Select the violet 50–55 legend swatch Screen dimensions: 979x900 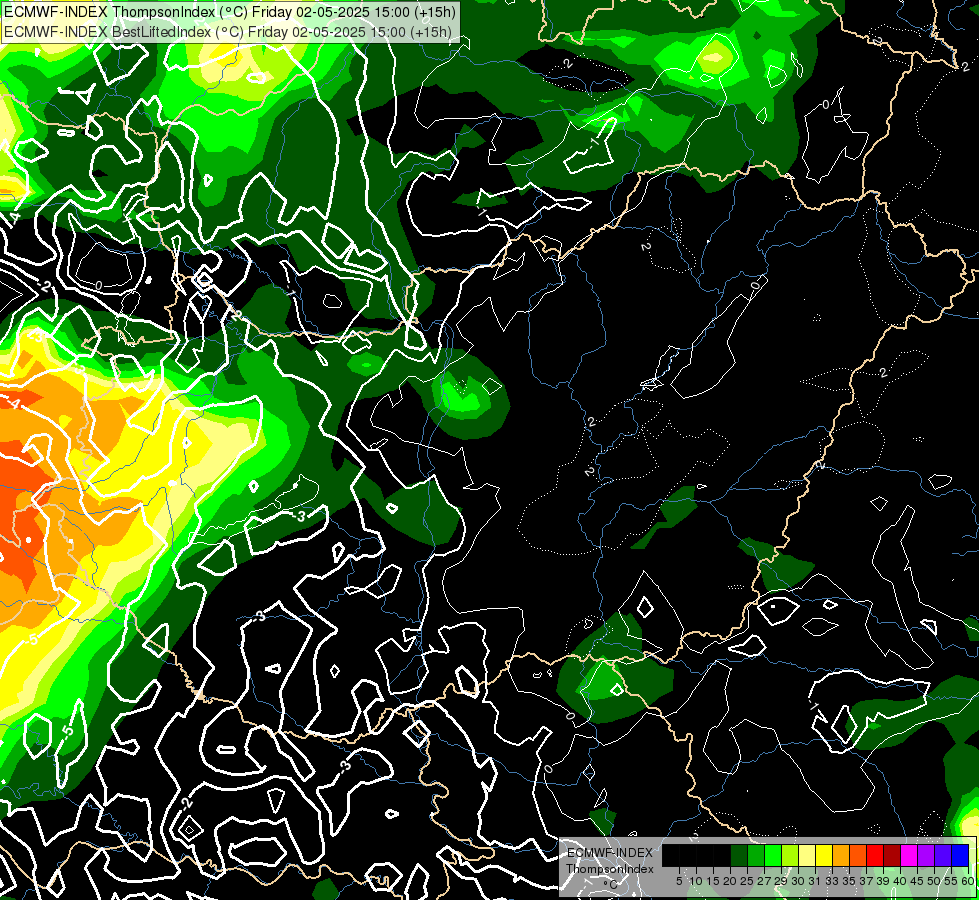coord(943,855)
